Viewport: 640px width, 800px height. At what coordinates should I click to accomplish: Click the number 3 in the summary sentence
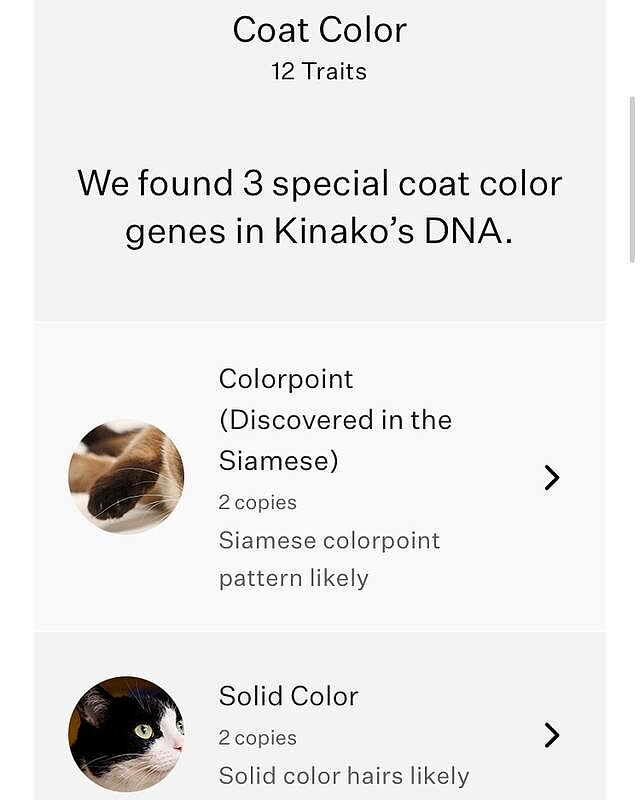(252, 184)
